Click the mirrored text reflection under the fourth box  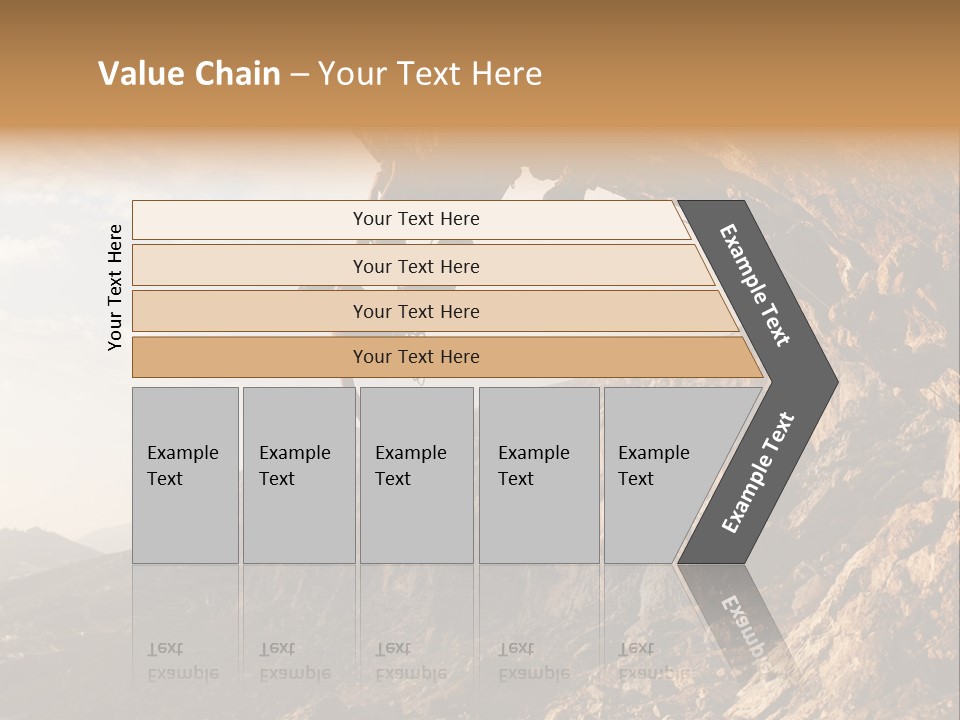click(533, 660)
